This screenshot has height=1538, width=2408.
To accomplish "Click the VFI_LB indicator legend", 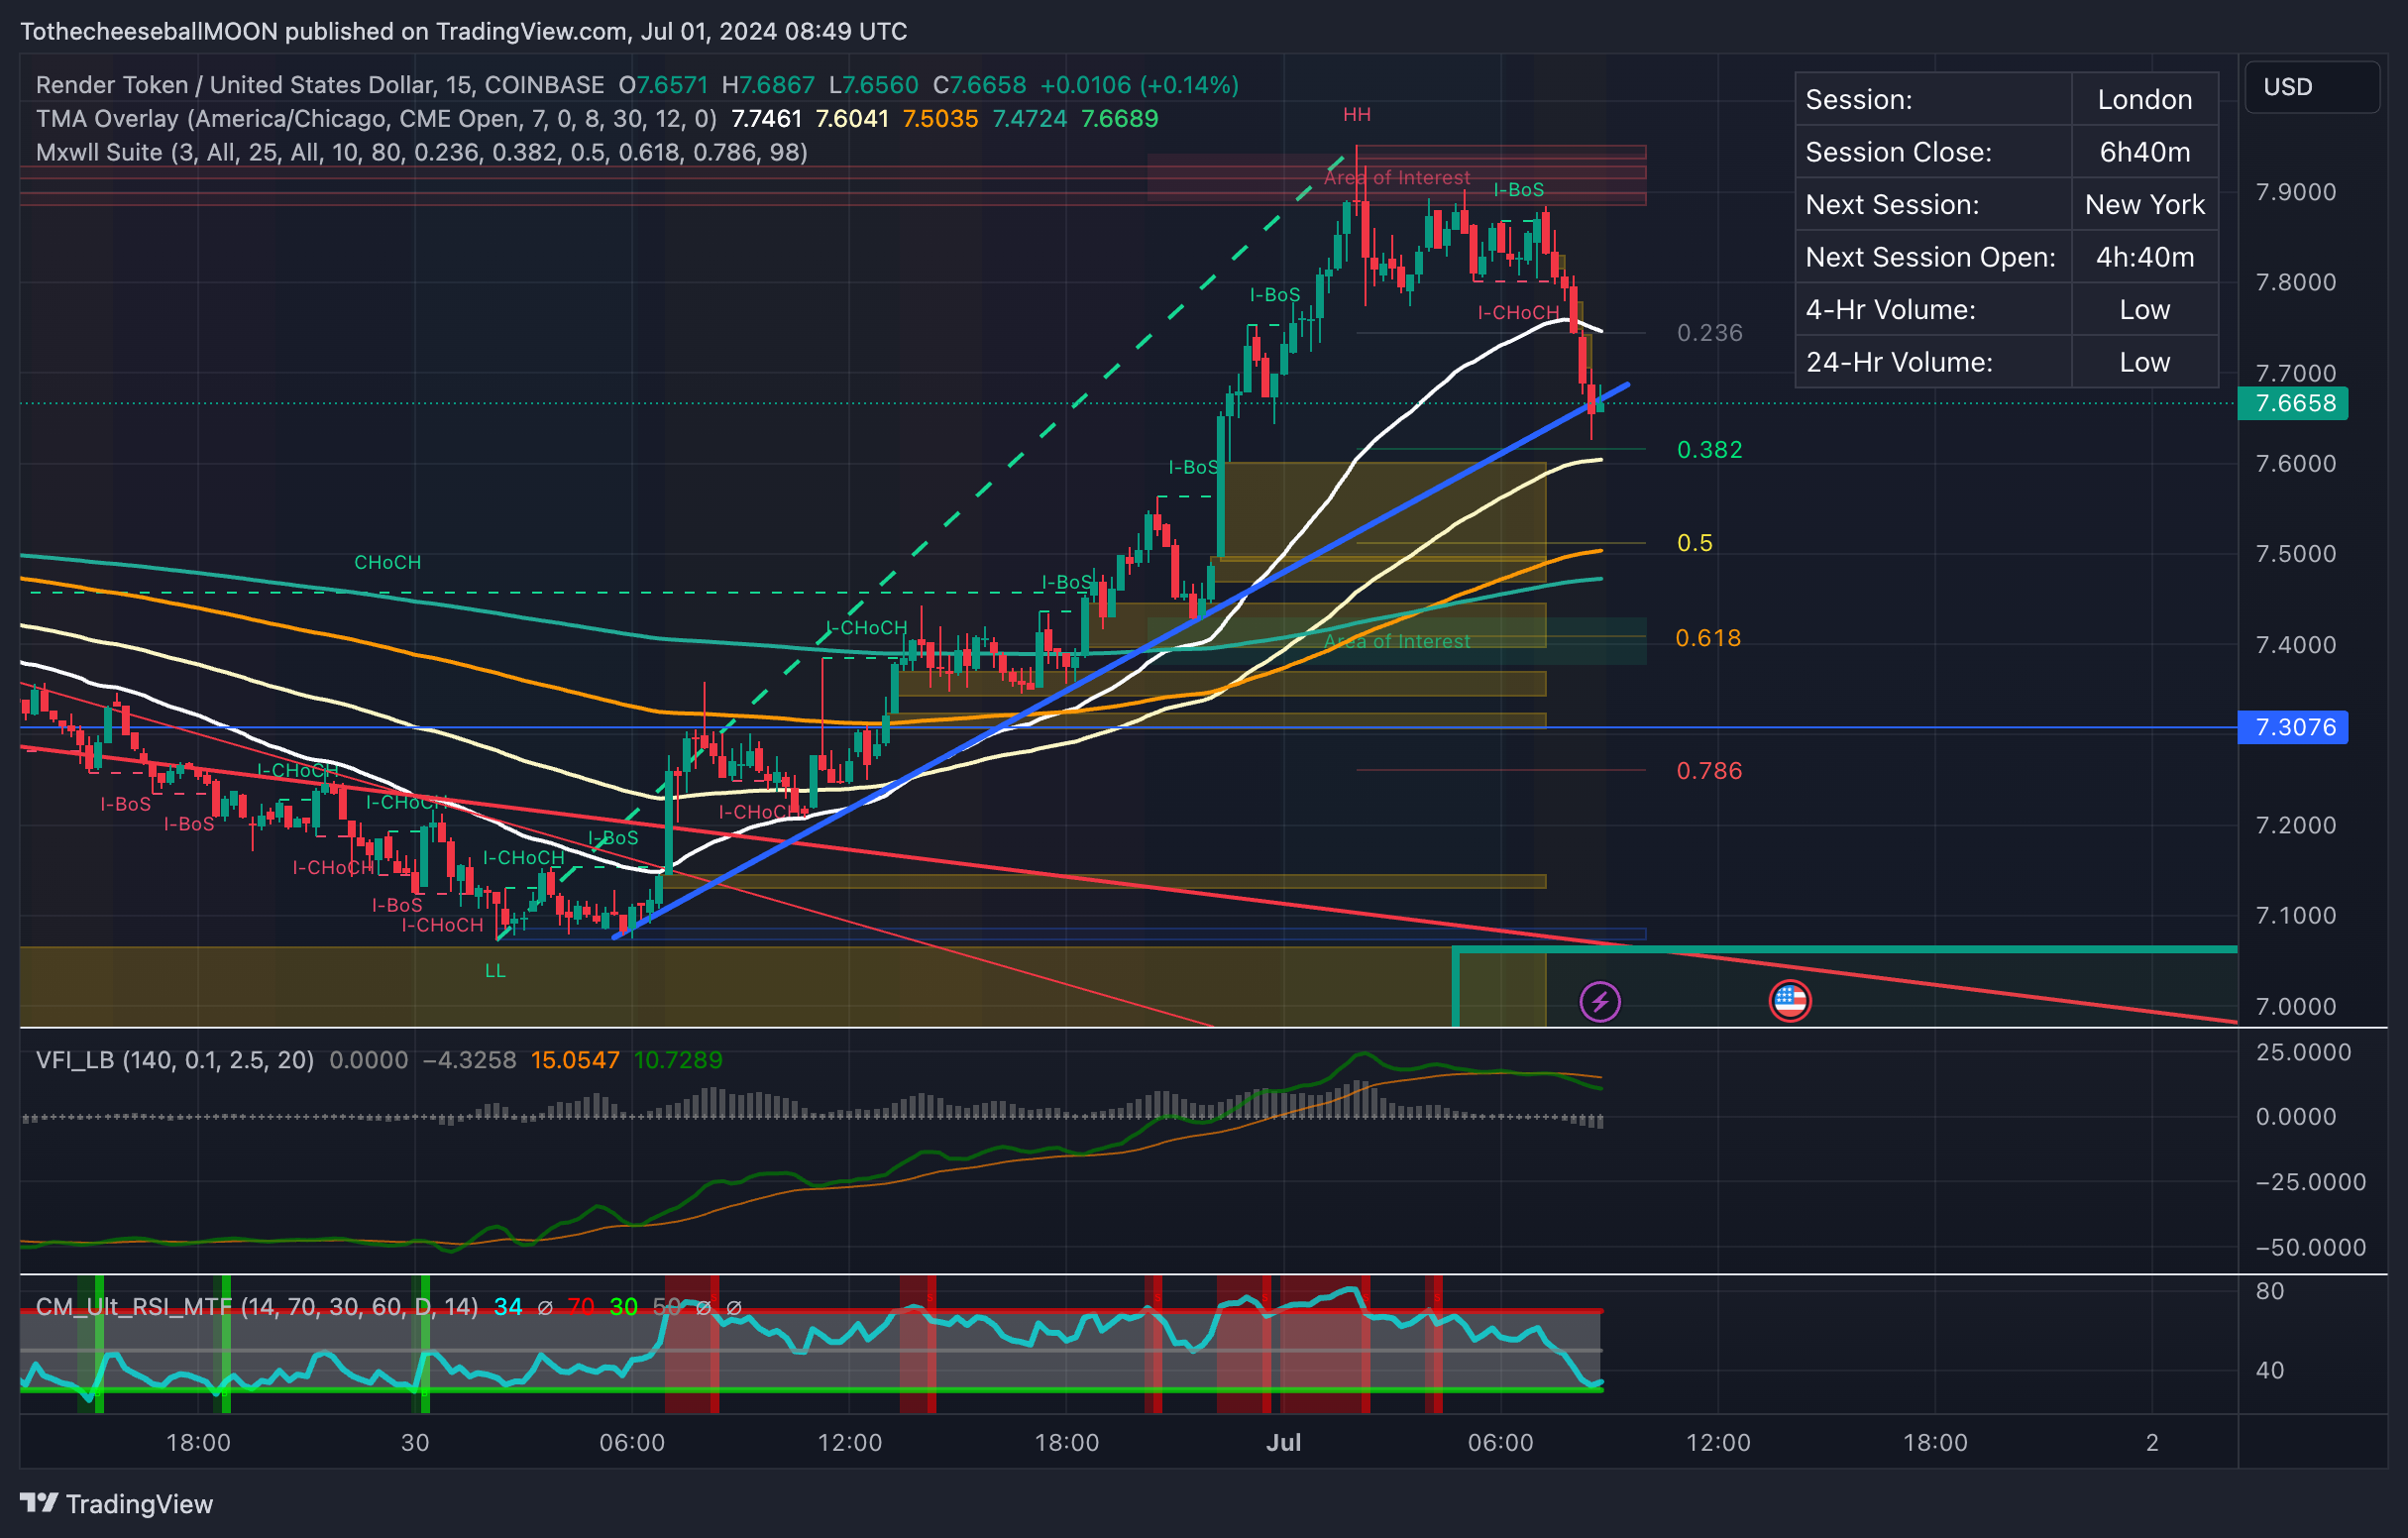I will (x=174, y=1060).
